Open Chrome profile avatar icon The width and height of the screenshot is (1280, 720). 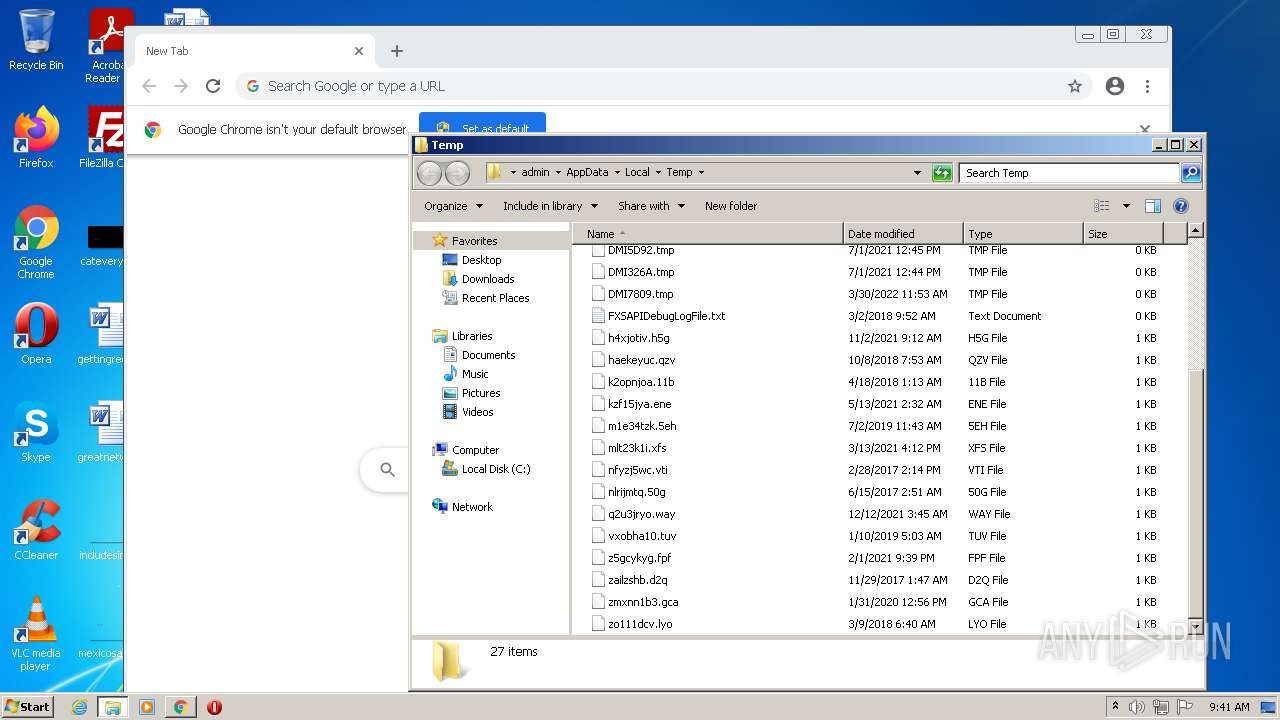(1115, 86)
